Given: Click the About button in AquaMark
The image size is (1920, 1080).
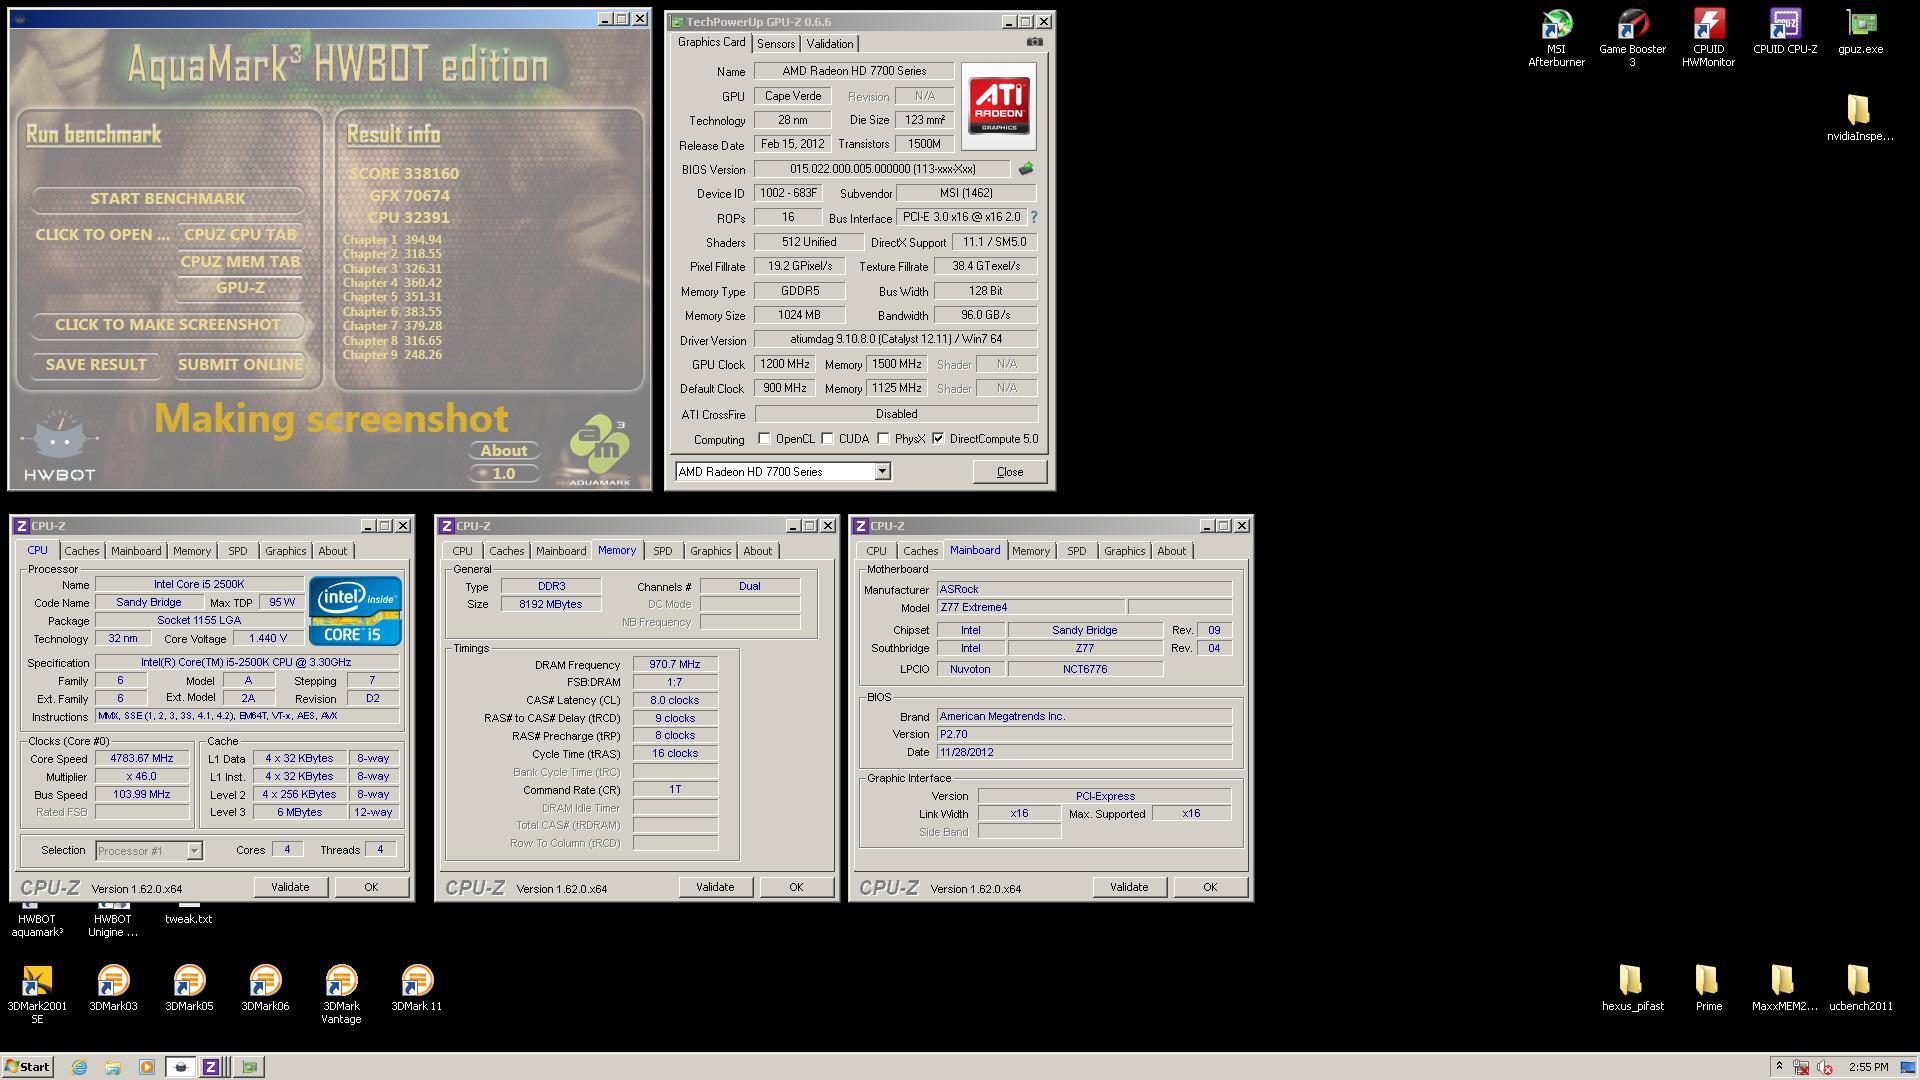Looking at the screenshot, I should click(504, 451).
